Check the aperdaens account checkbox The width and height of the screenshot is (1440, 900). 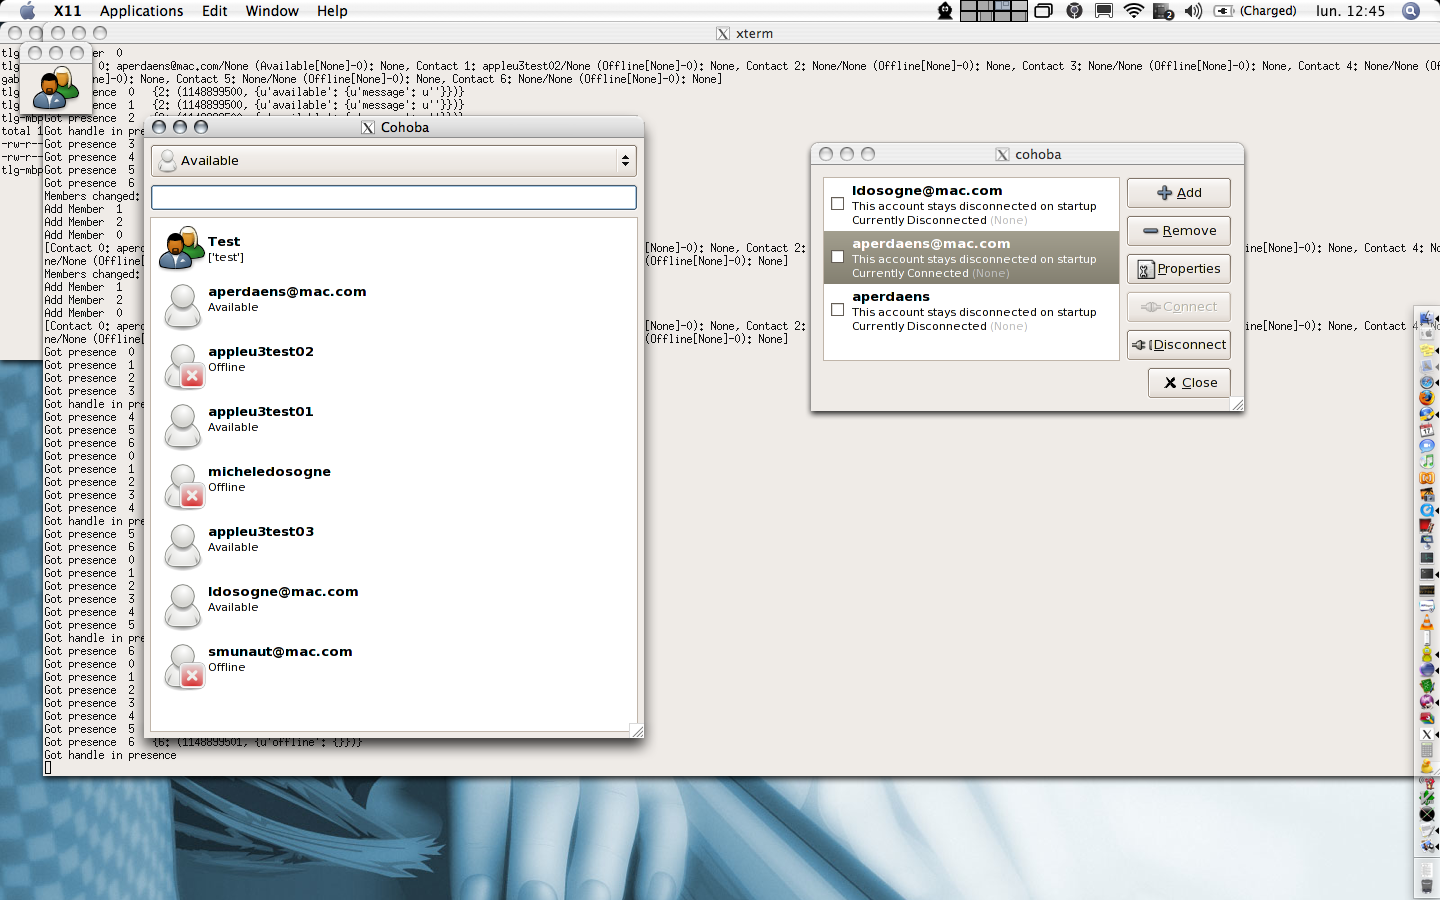click(838, 310)
